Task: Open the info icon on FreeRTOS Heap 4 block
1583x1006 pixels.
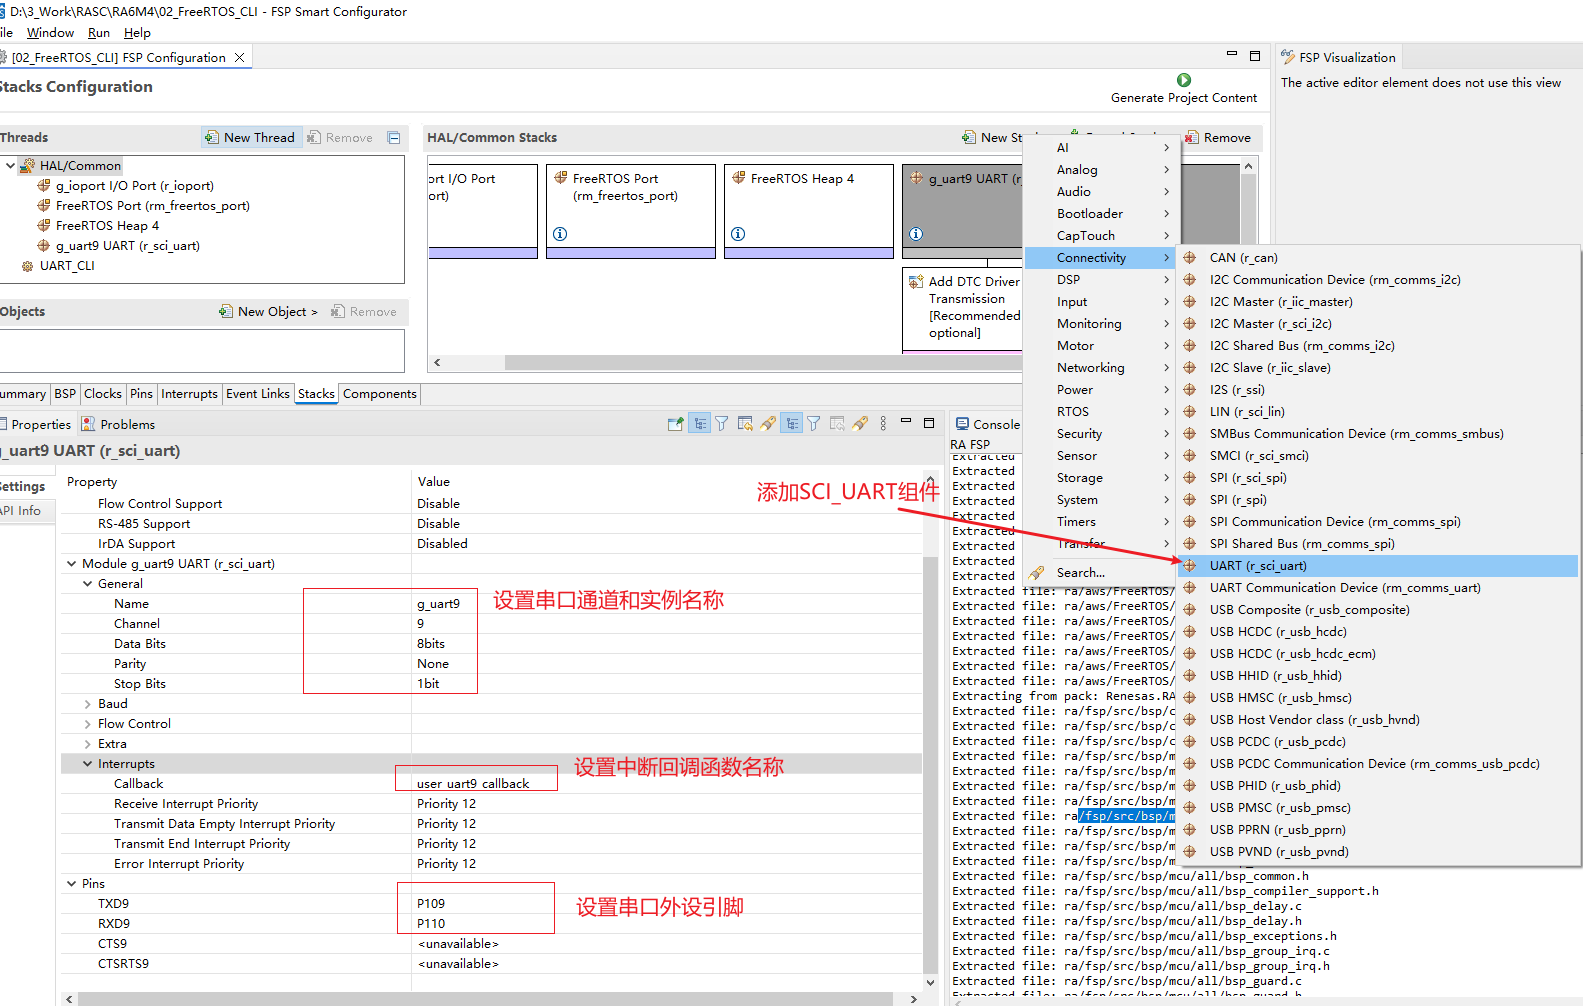Action: (738, 234)
